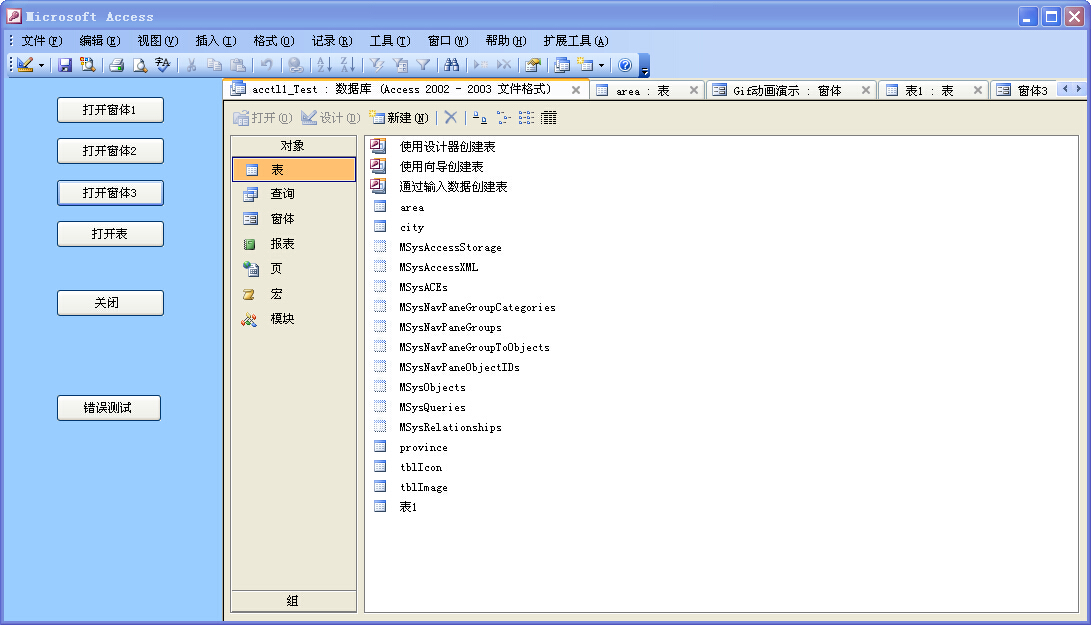
Task: Click the 打开表 button
Action: 110,234
